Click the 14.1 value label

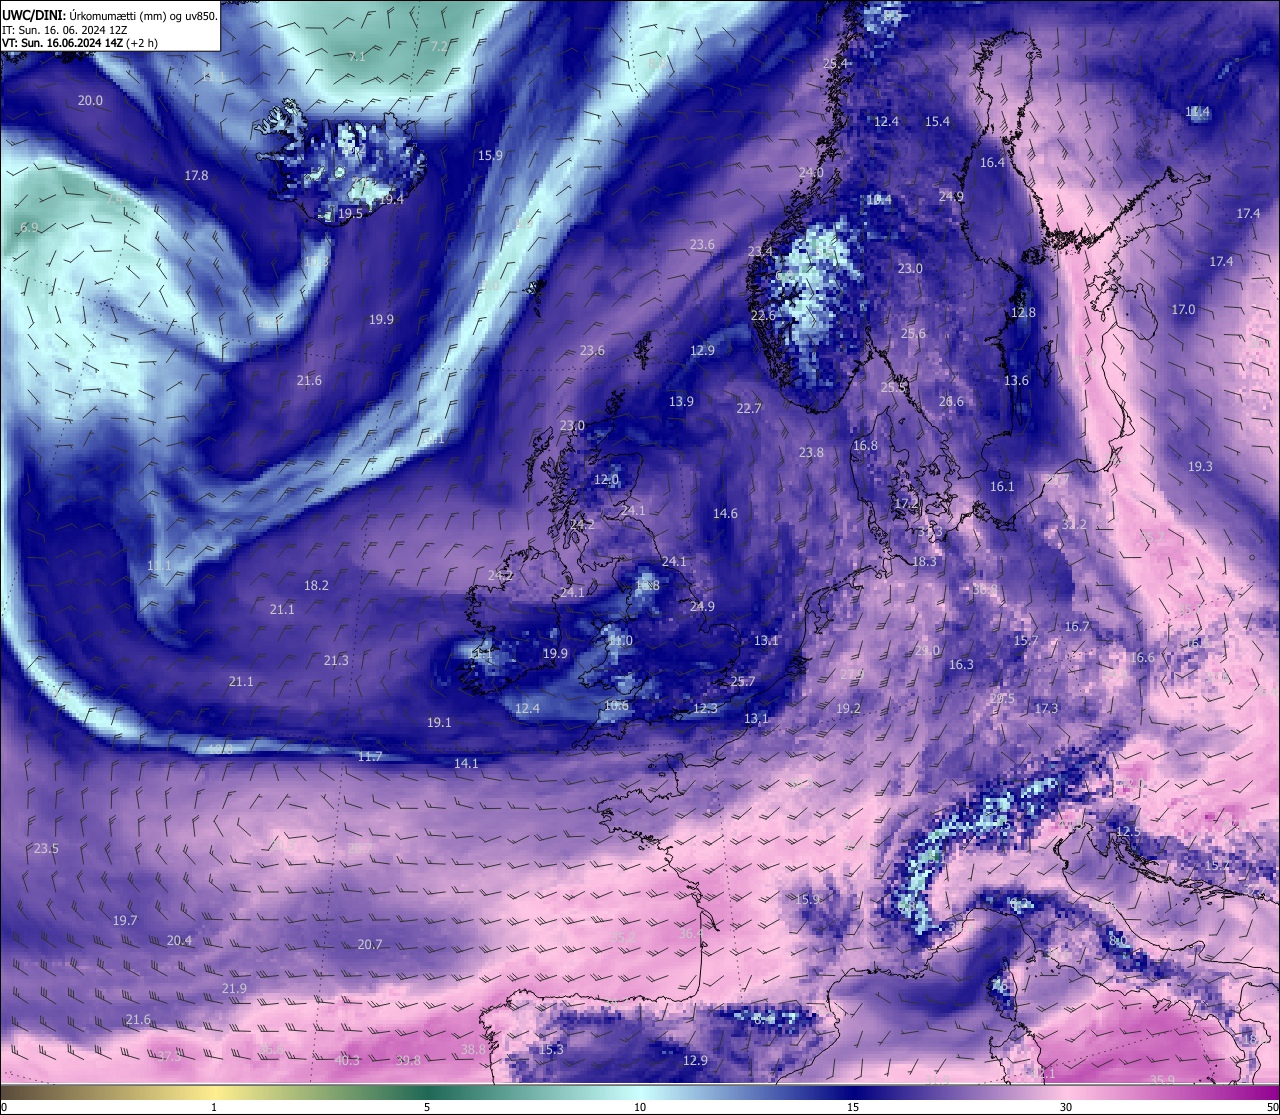tap(466, 764)
